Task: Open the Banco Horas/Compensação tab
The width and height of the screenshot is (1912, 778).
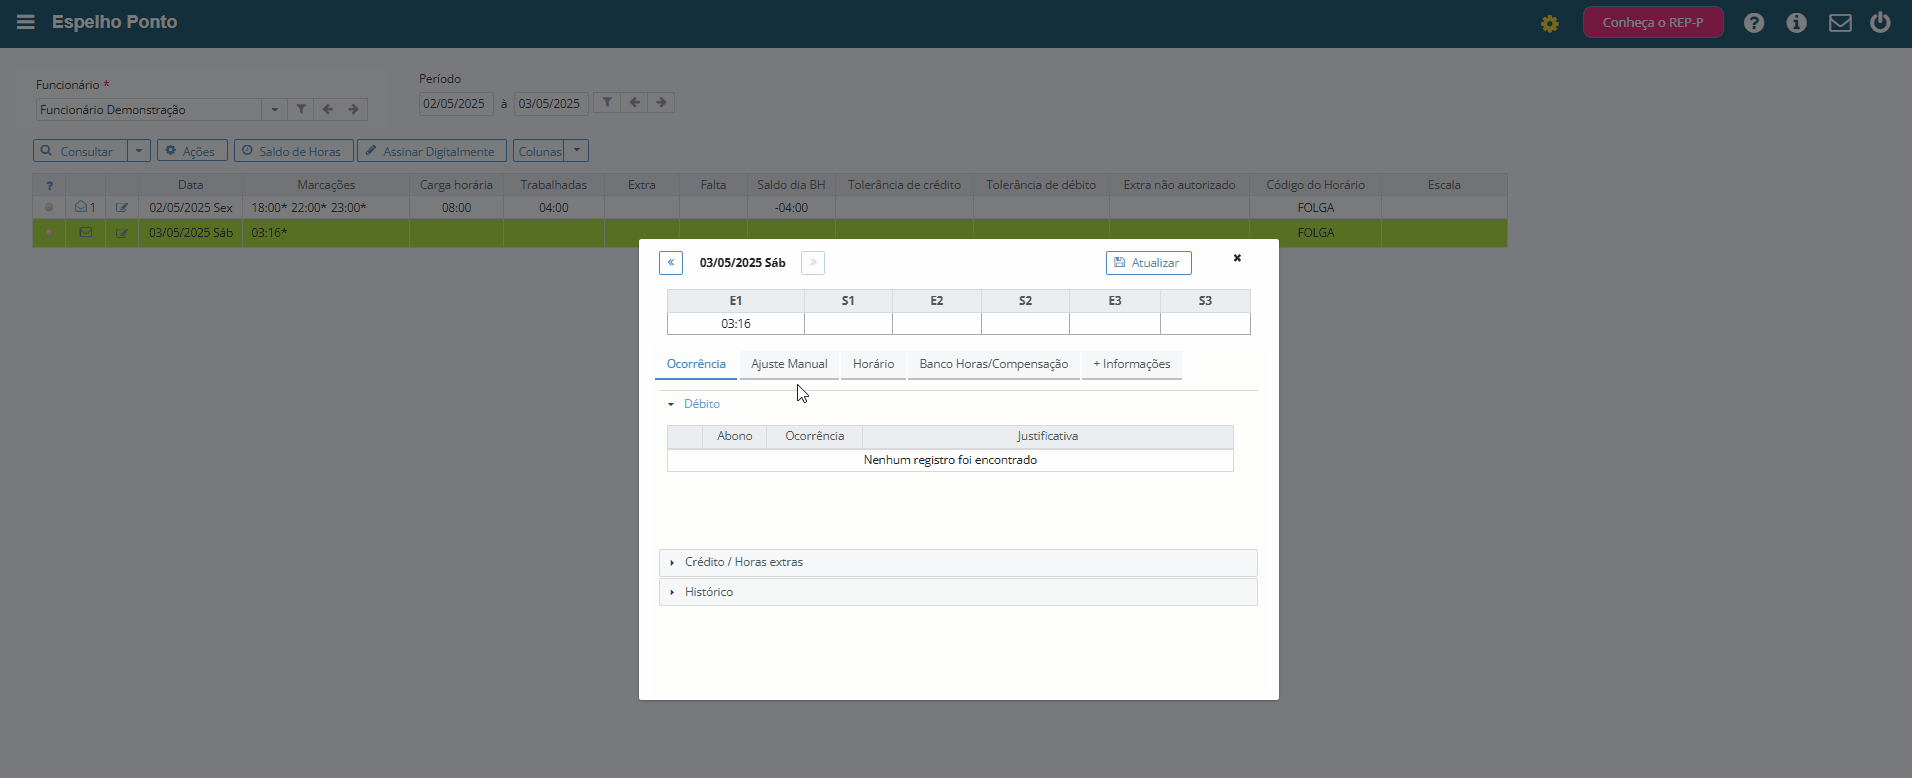Action: pos(994,364)
